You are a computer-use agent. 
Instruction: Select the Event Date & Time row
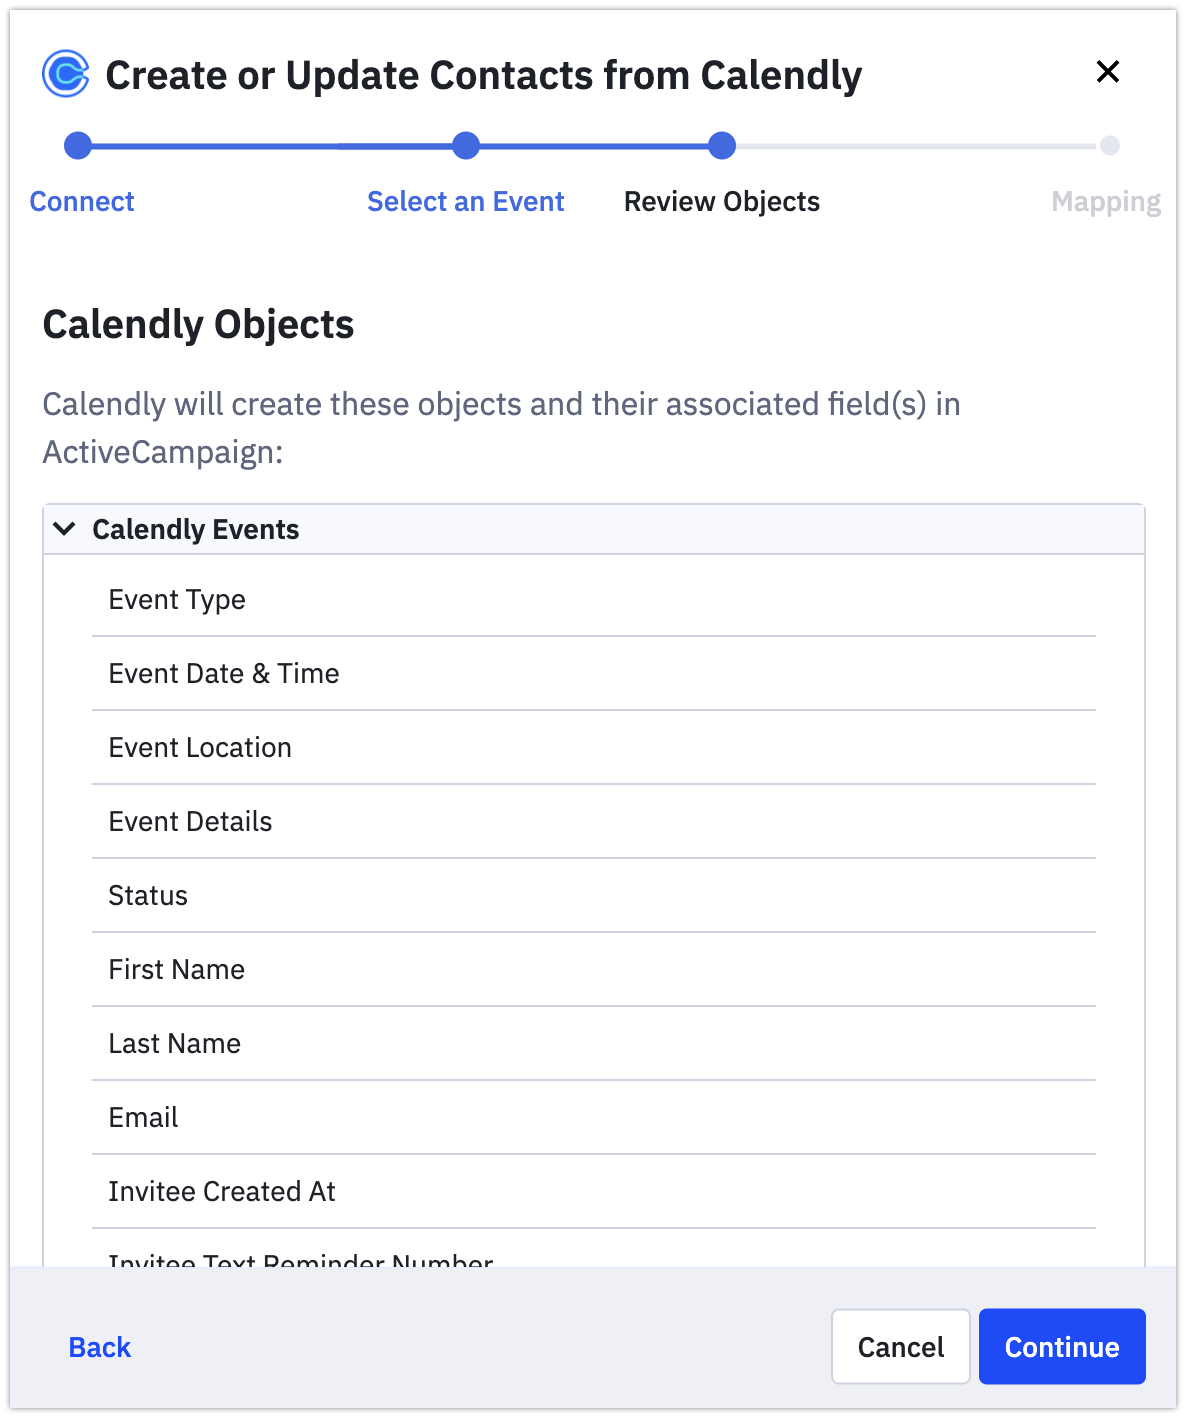click(x=594, y=673)
